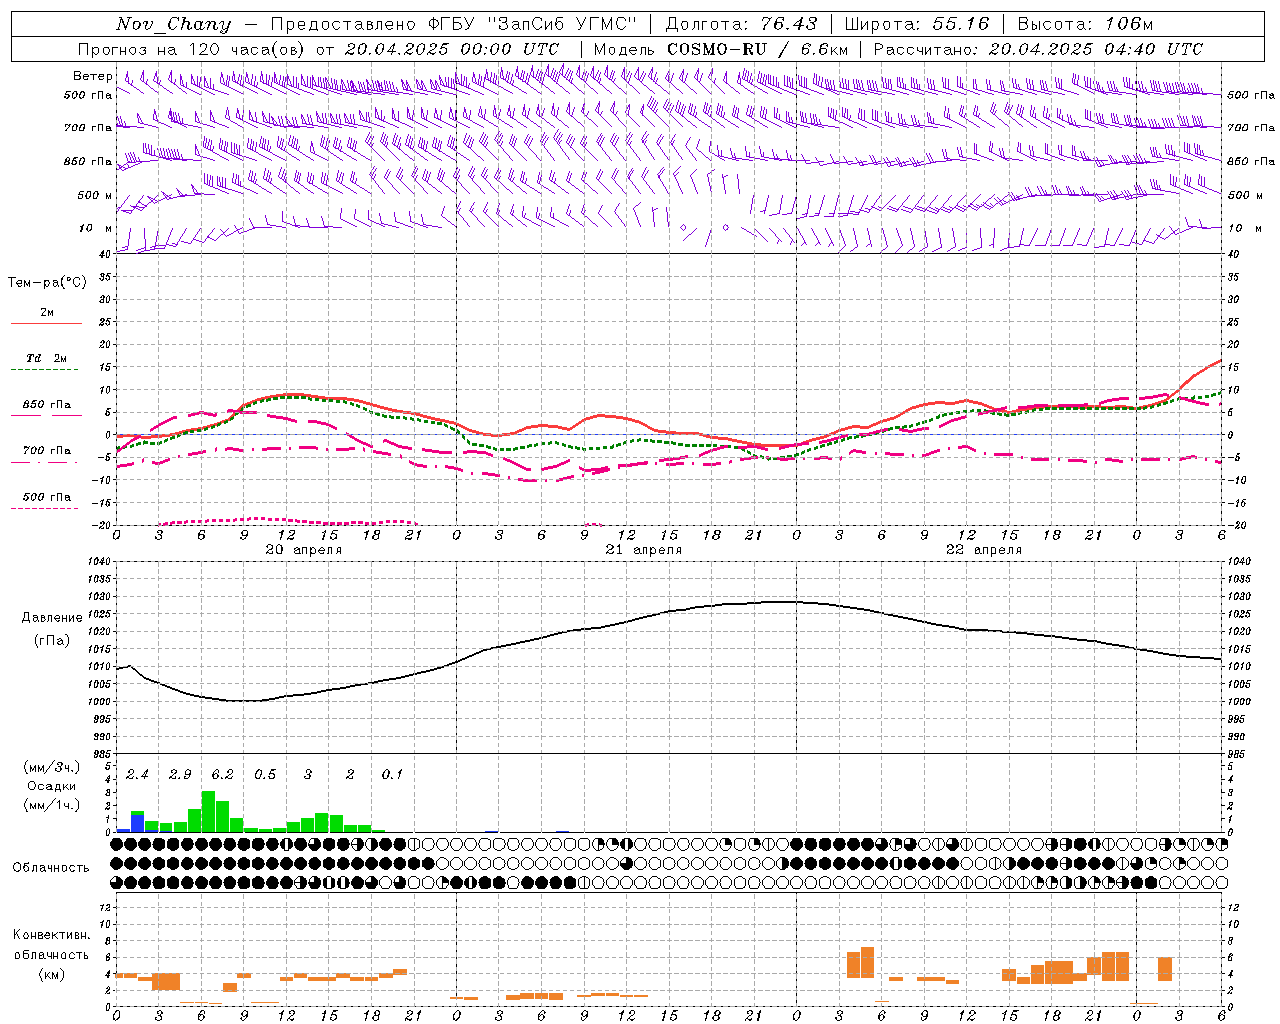Click the 3-hour precipitation value 0.1

[x=392, y=774]
